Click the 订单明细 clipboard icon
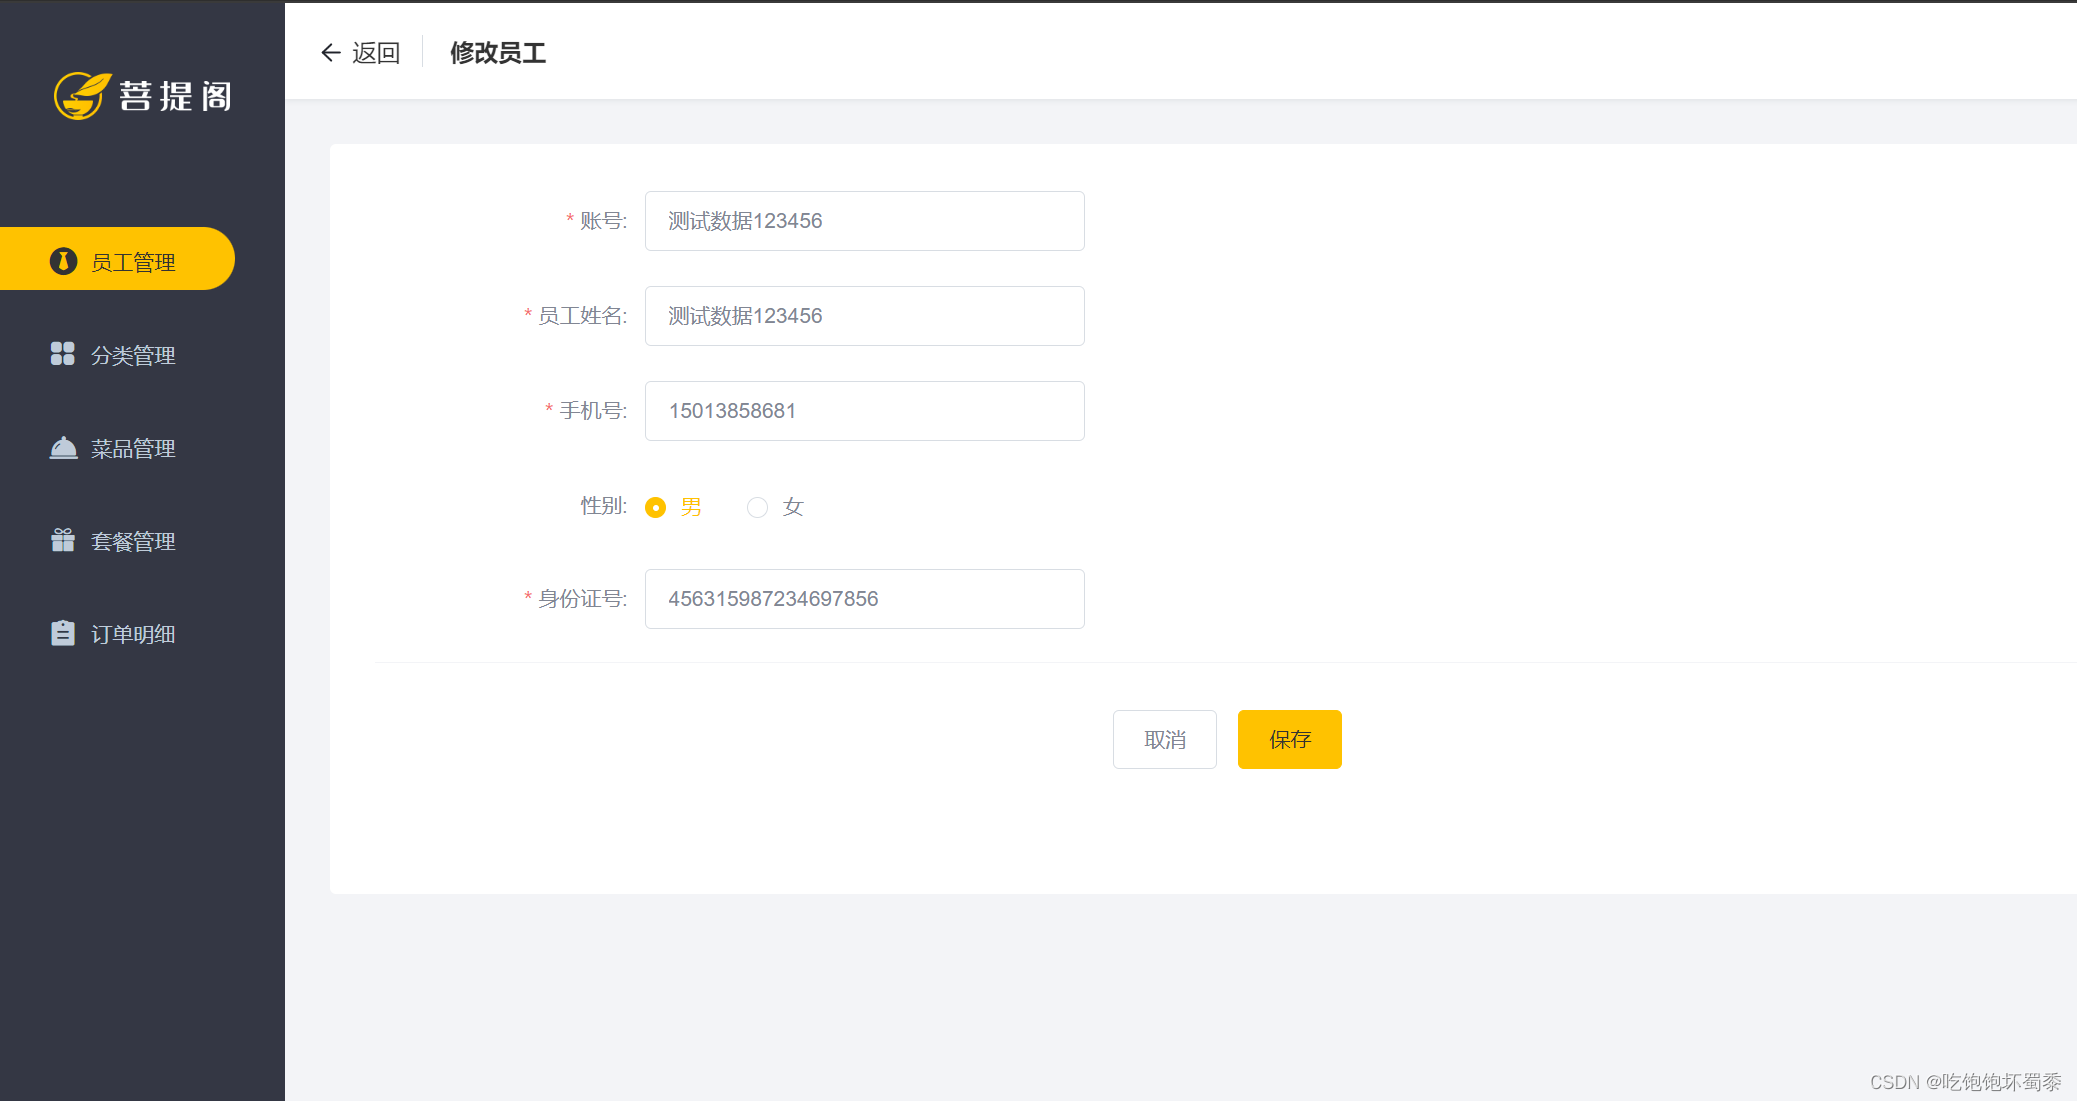 (x=62, y=633)
